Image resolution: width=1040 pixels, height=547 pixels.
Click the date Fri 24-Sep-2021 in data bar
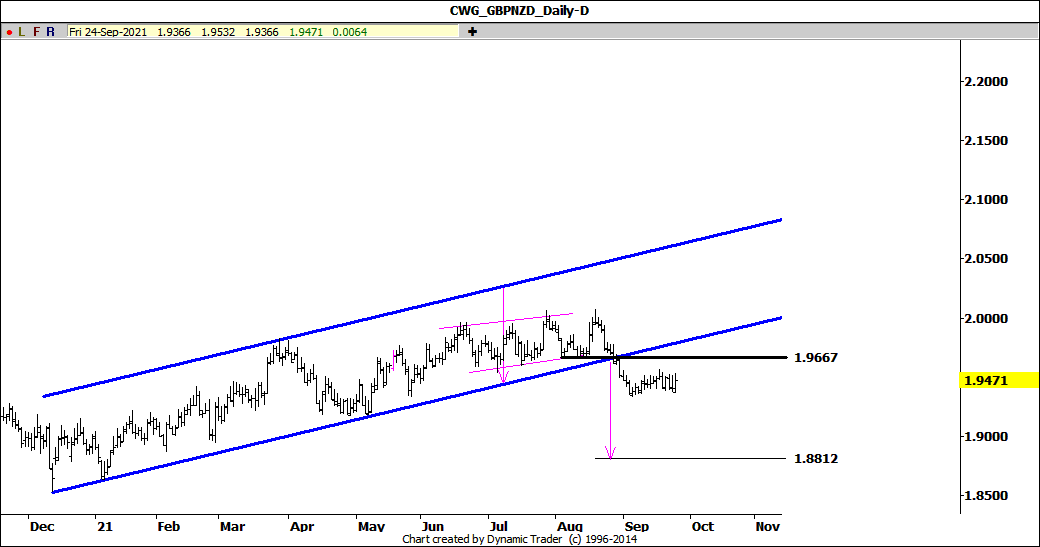coord(108,32)
